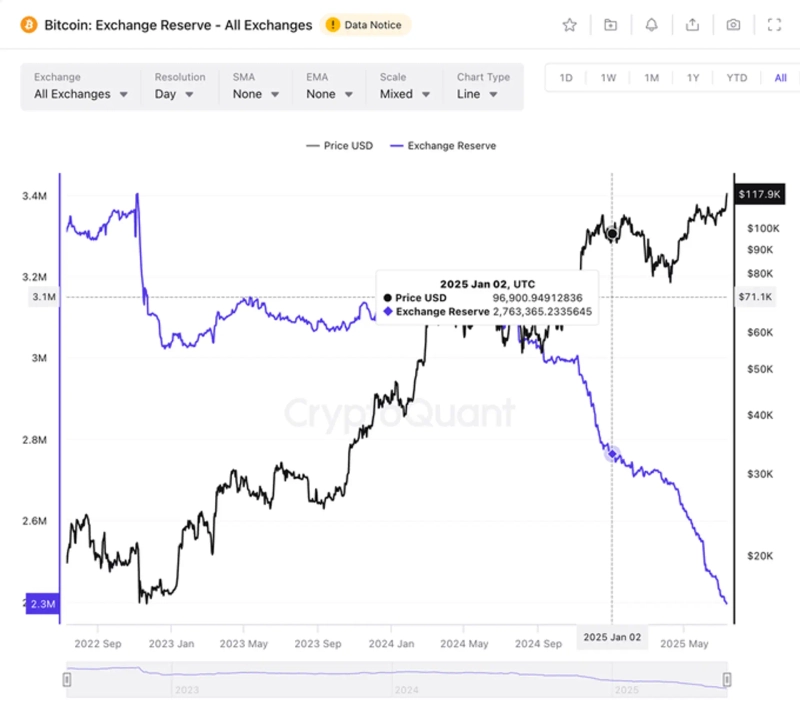
Task: Enter fullscreen mode via expand icon
Action: coord(774,25)
